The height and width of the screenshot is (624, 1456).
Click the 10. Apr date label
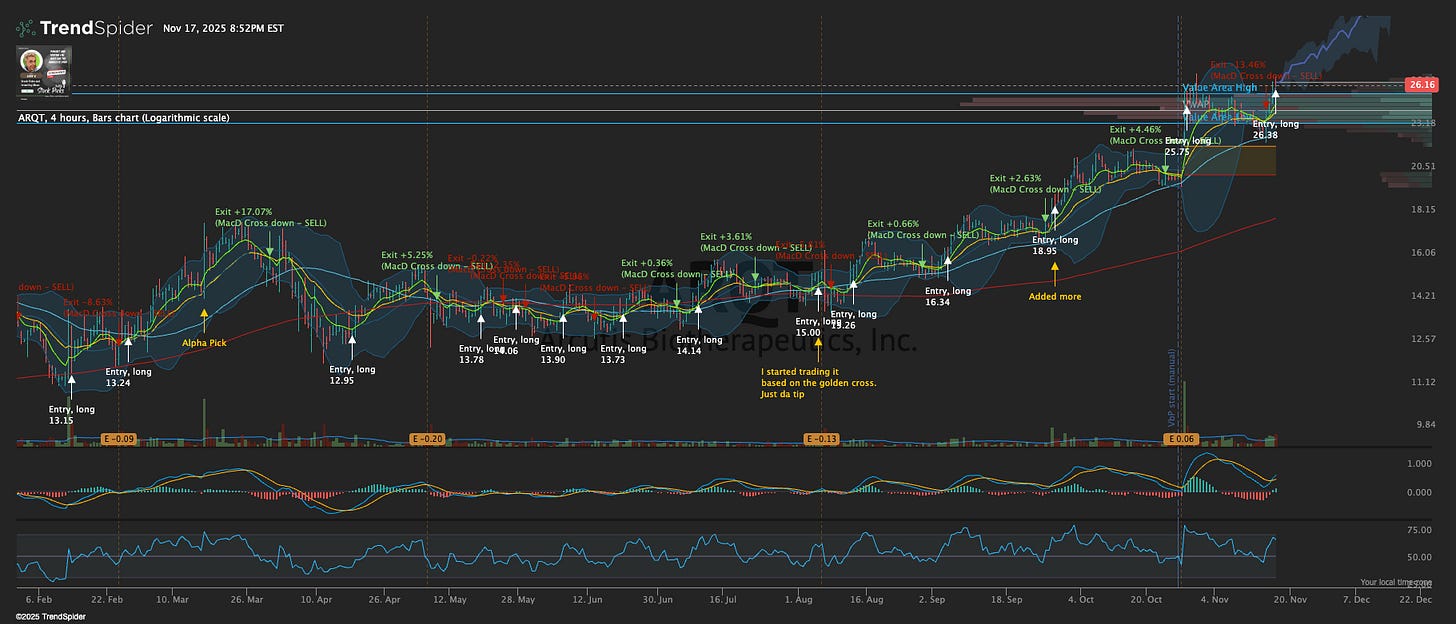(315, 599)
